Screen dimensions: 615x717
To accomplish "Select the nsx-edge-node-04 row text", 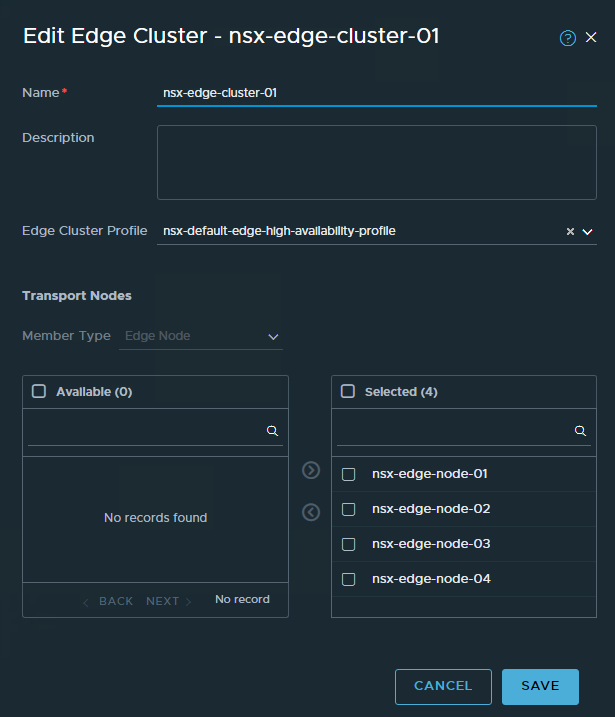I will point(431,579).
